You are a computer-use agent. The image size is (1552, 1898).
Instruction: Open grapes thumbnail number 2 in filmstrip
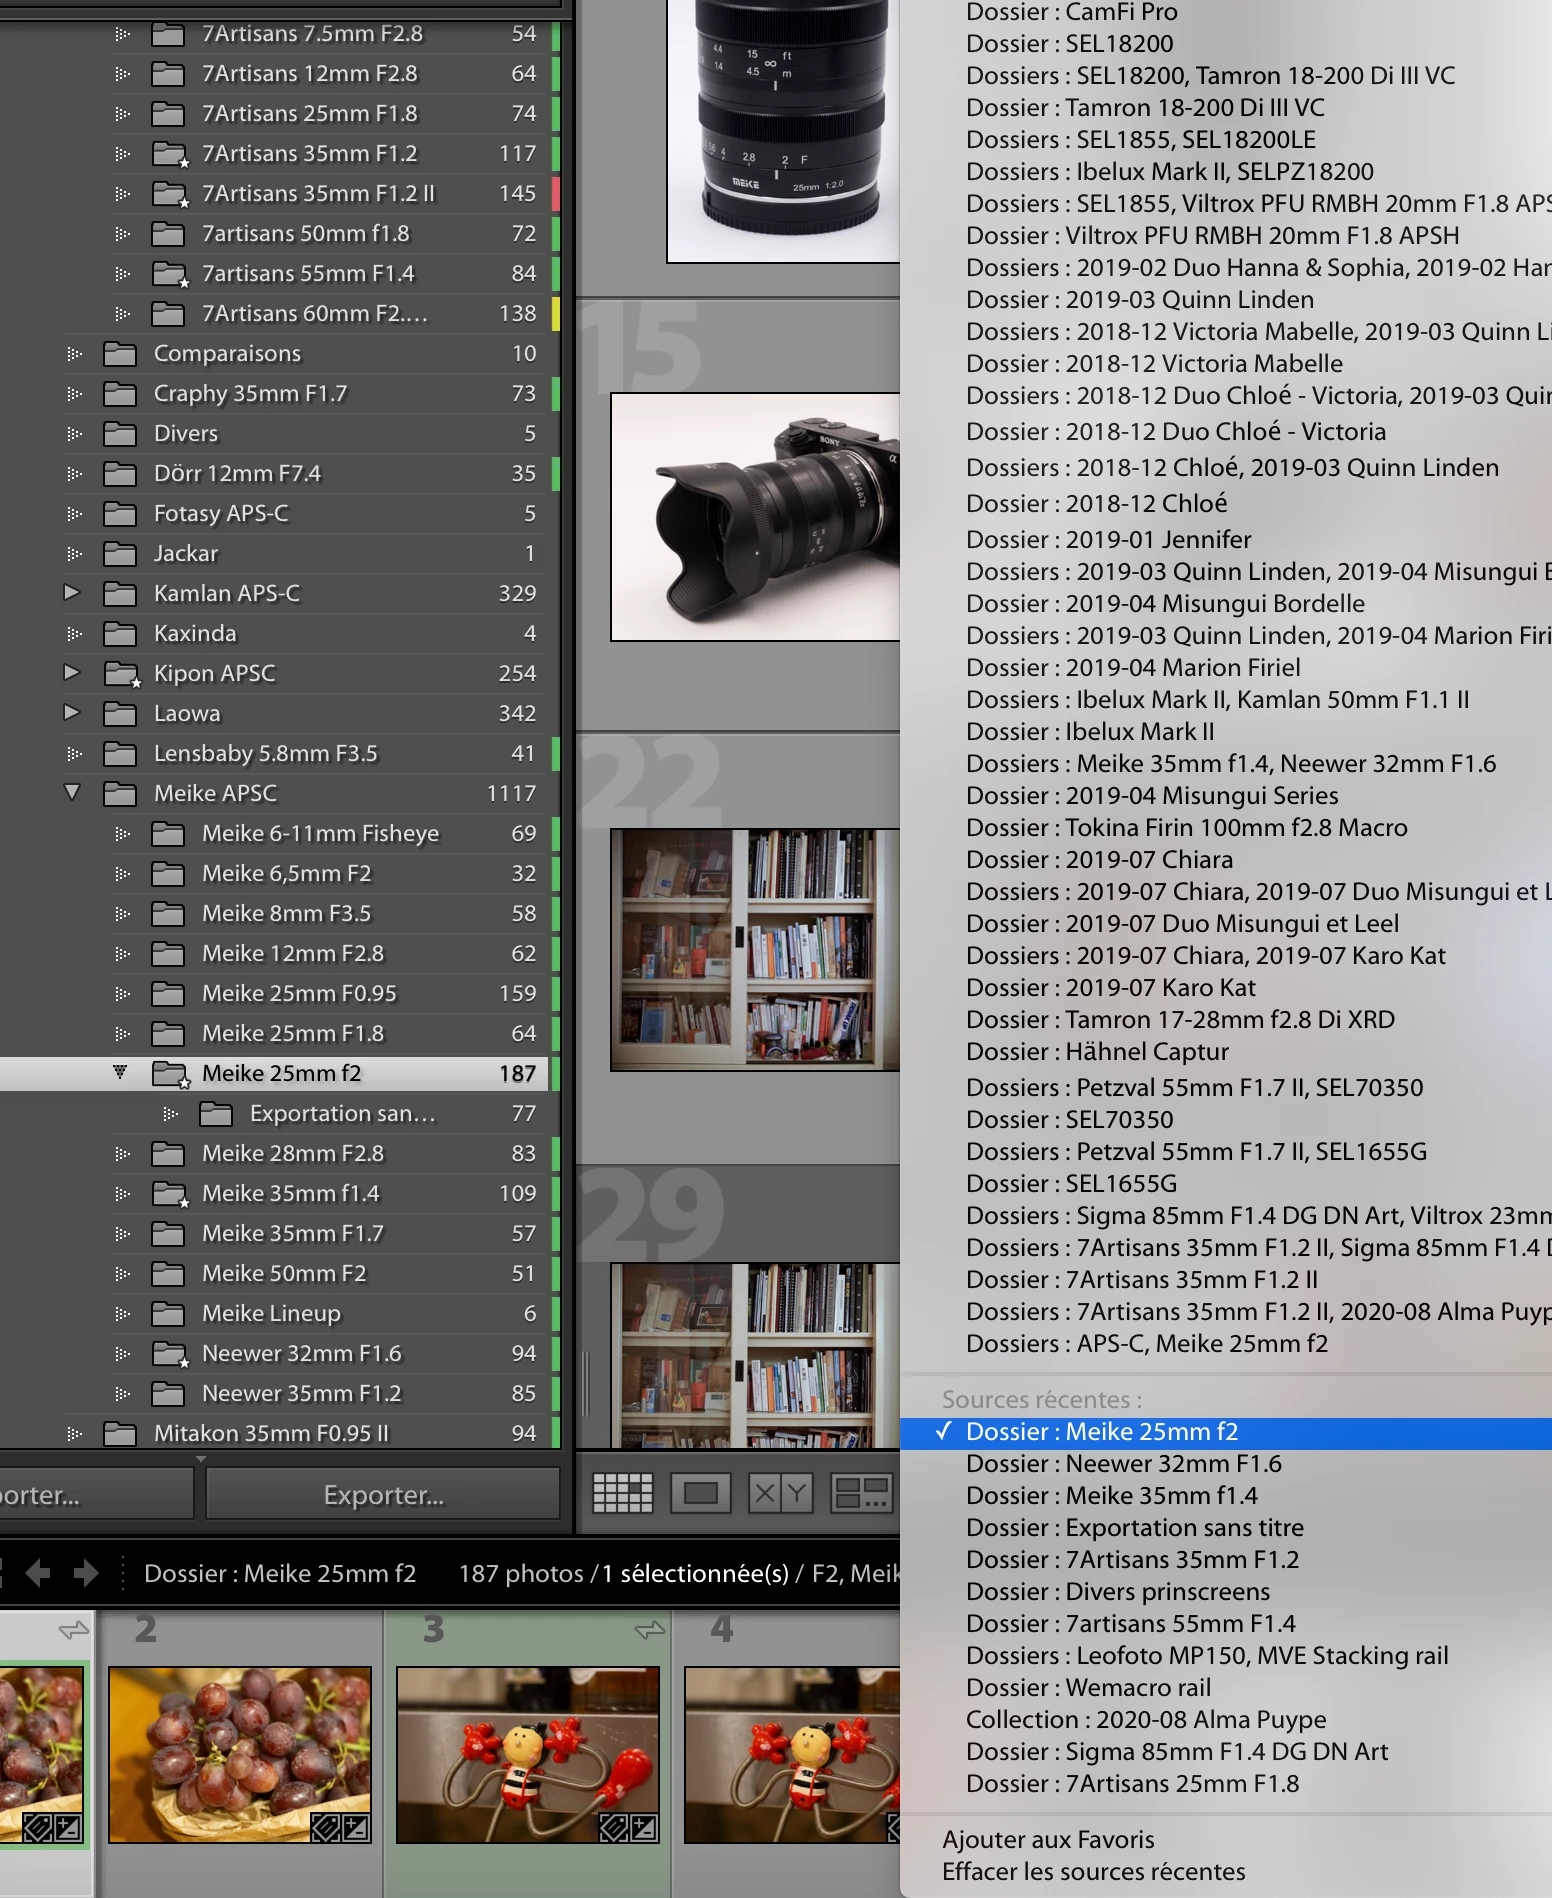click(240, 1754)
